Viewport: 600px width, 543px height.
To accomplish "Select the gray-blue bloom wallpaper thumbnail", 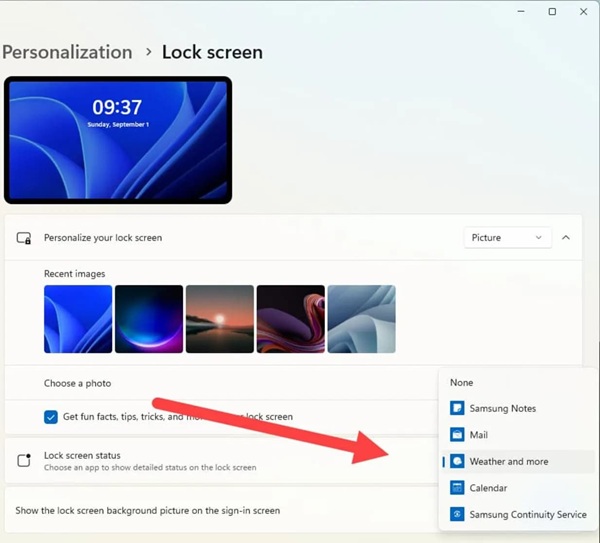I will [362, 319].
